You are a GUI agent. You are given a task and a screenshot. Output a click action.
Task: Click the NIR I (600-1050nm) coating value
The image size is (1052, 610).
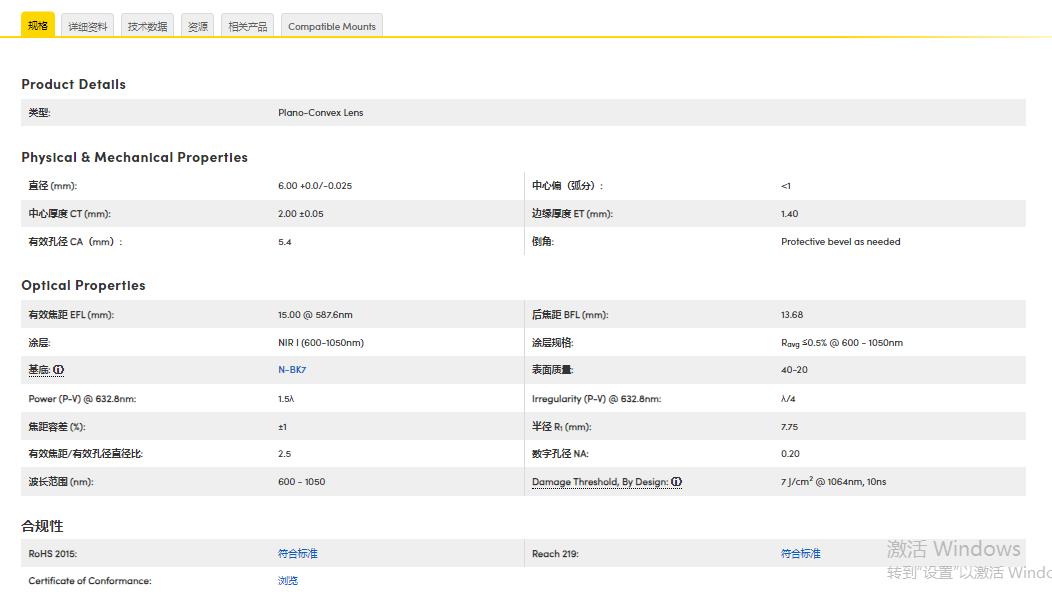click(x=320, y=342)
